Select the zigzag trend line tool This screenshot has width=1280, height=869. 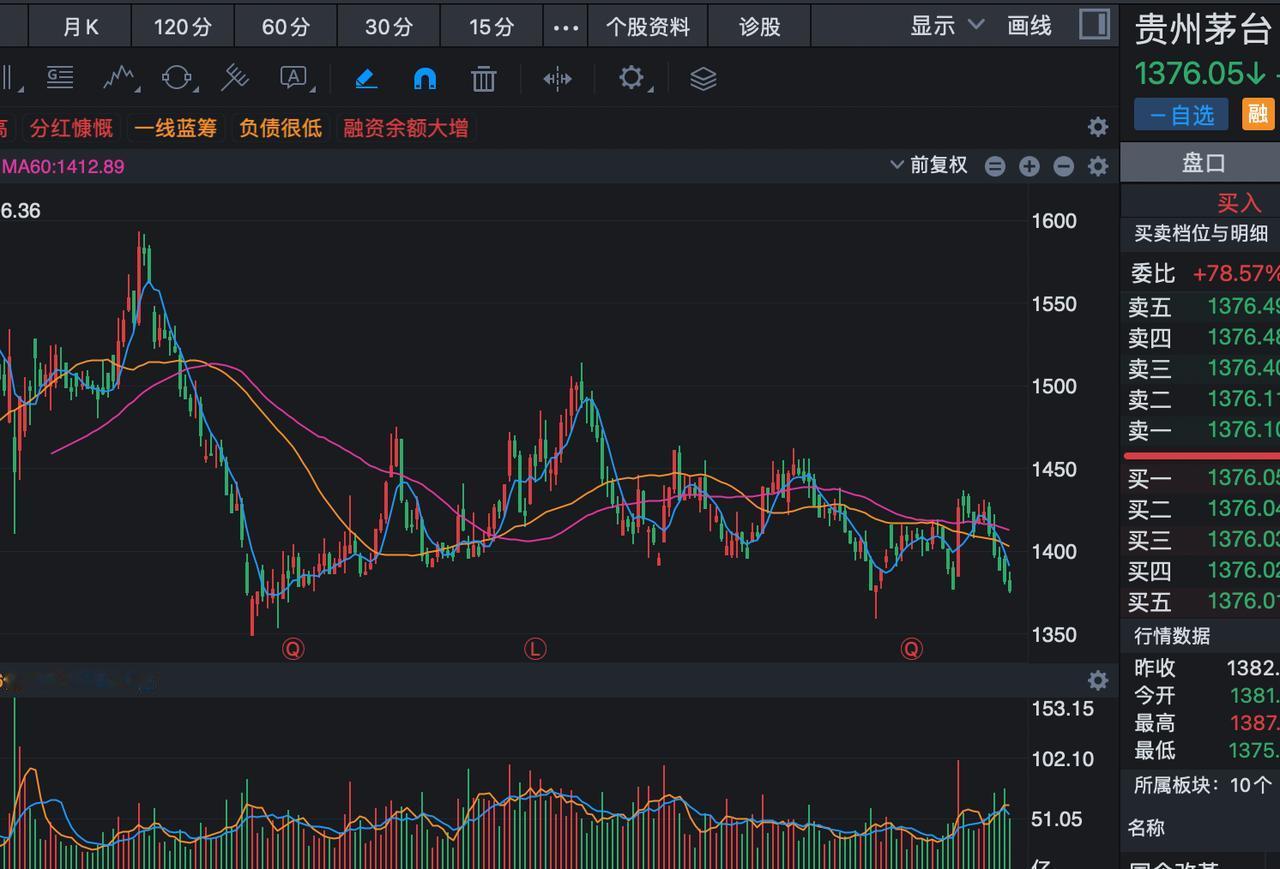[x=118, y=78]
